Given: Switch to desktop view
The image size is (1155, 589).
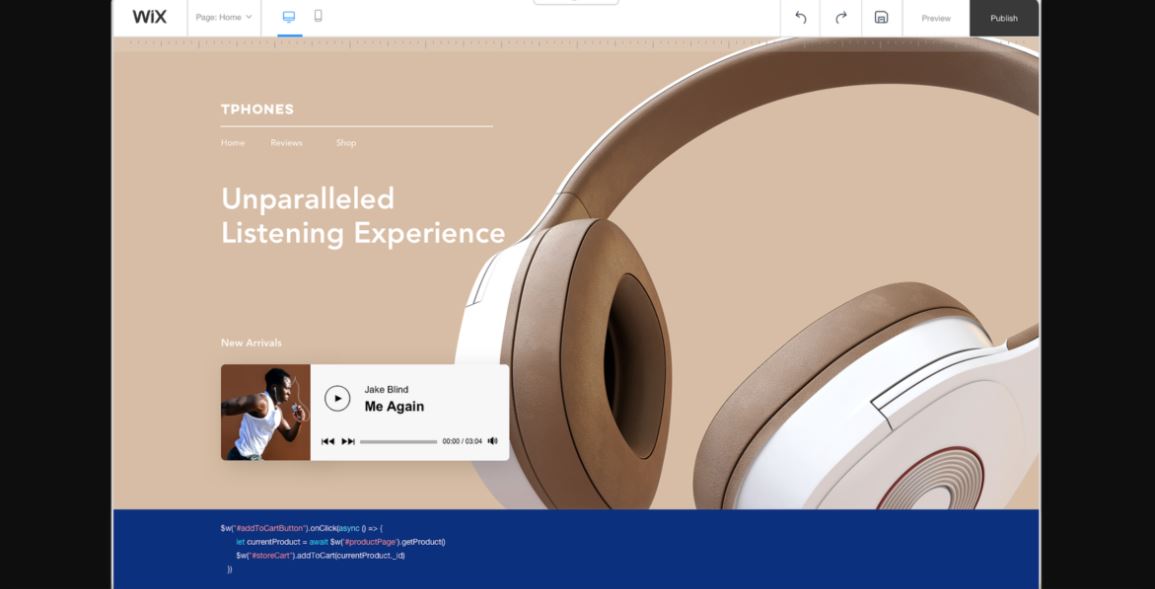Looking at the screenshot, I should 289,17.
